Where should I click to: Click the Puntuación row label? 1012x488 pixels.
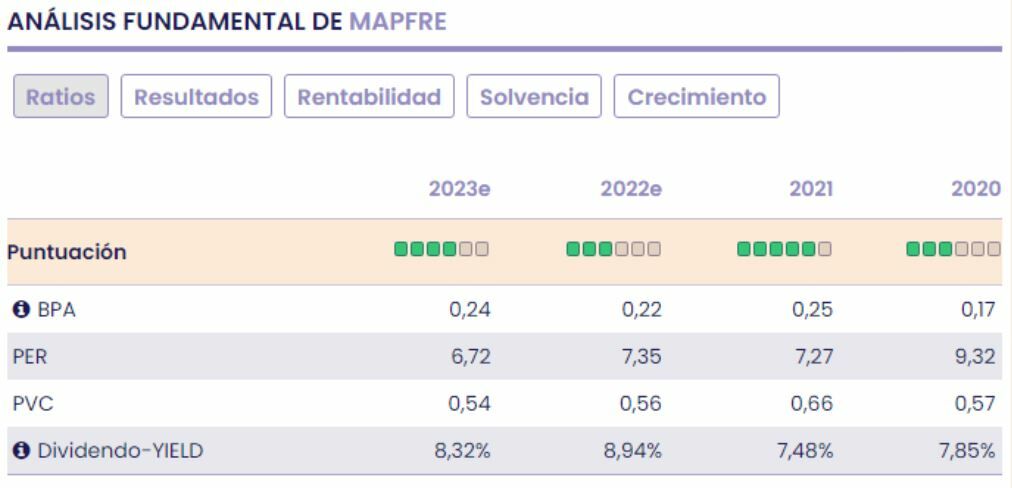[x=66, y=252]
